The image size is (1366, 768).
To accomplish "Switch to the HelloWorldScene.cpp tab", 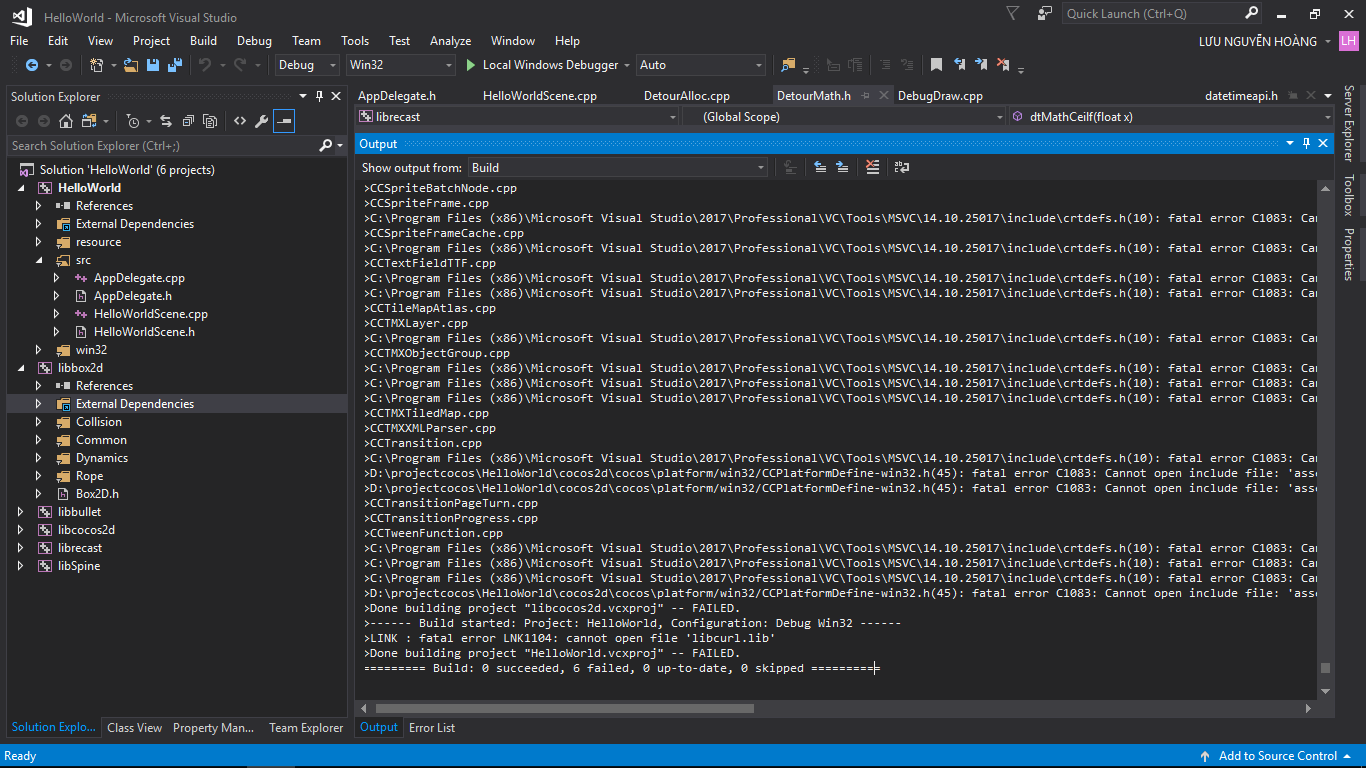I will (540, 96).
